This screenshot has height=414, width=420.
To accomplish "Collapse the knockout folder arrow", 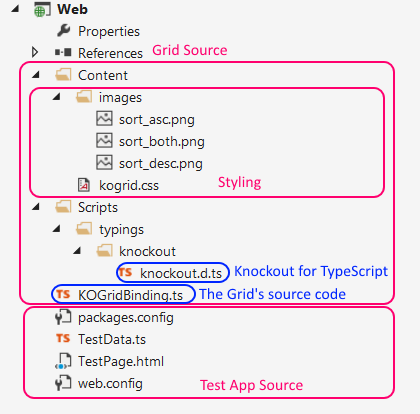I will [x=77, y=251].
